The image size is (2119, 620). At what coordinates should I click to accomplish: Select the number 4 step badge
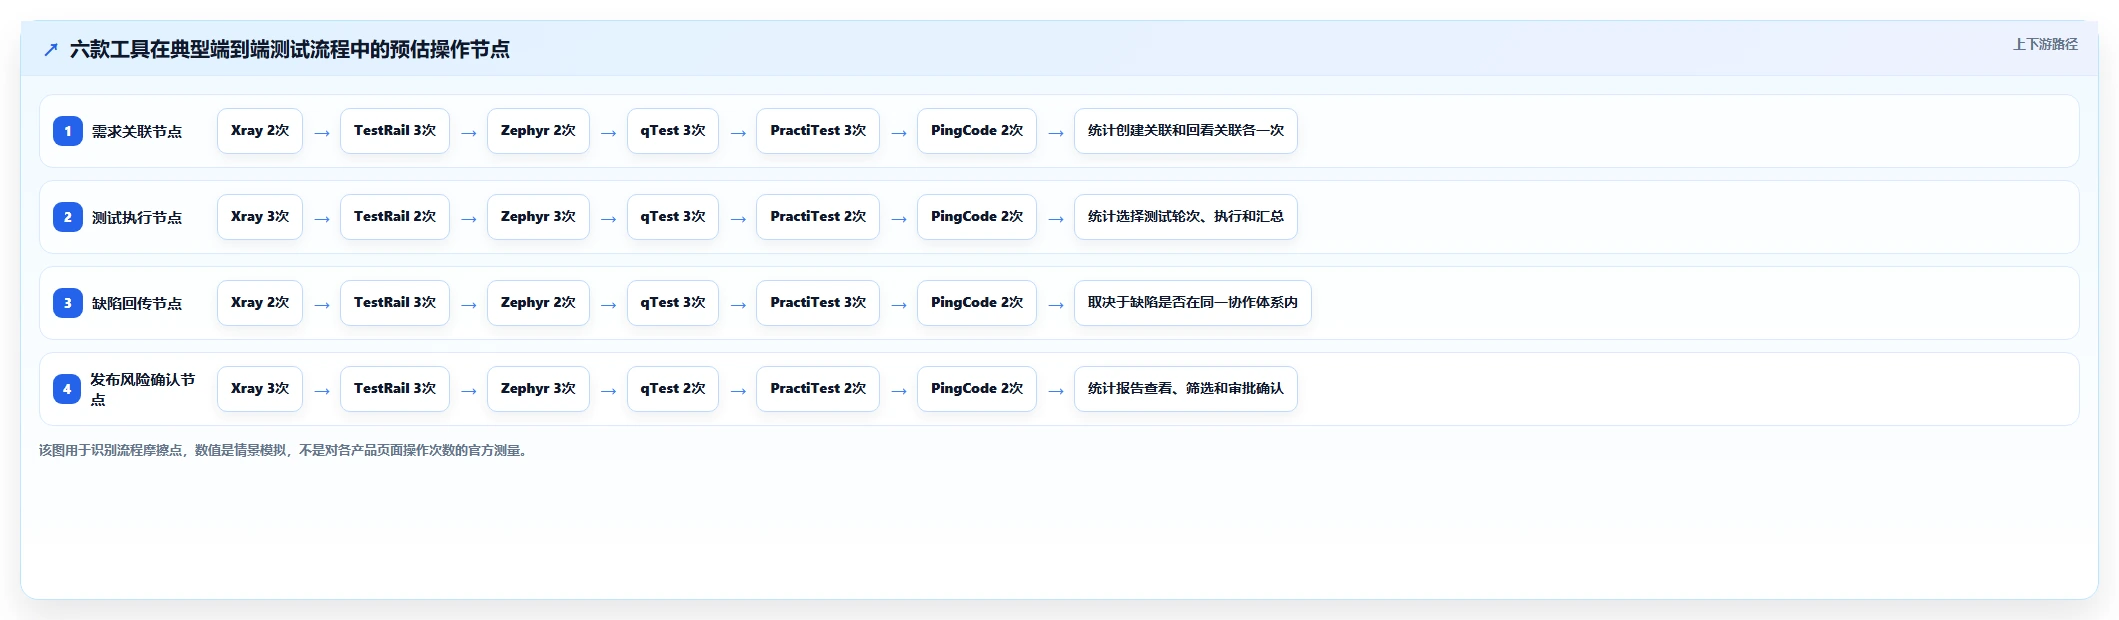[x=68, y=389]
